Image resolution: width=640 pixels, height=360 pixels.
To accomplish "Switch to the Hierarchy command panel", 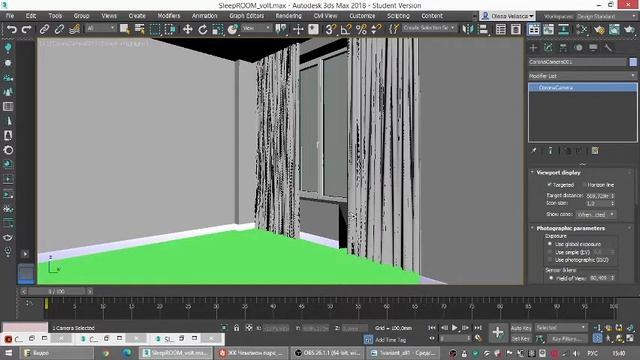I will 563,48.
